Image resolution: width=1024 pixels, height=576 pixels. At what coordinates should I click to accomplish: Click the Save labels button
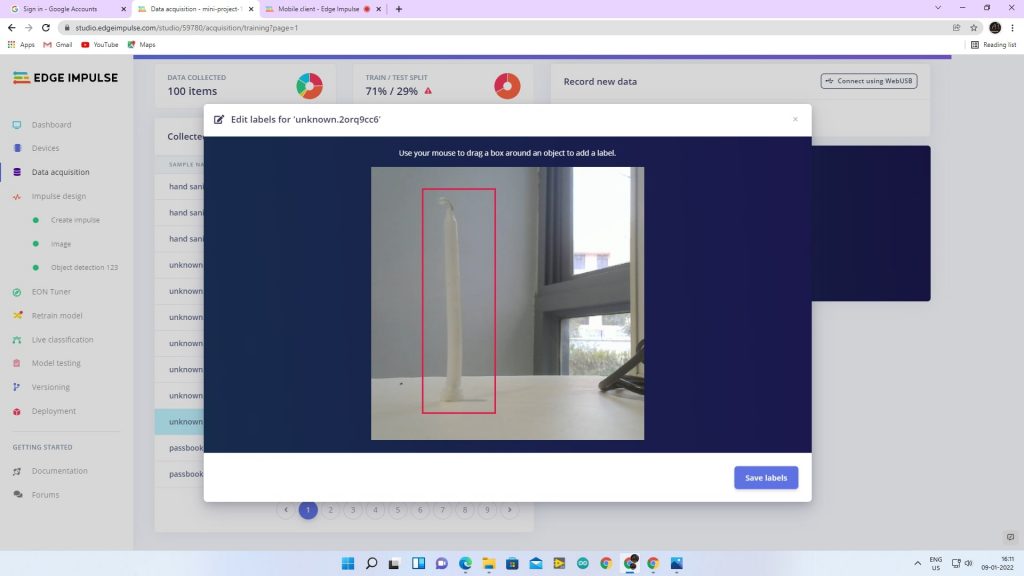pyautogui.click(x=765, y=477)
